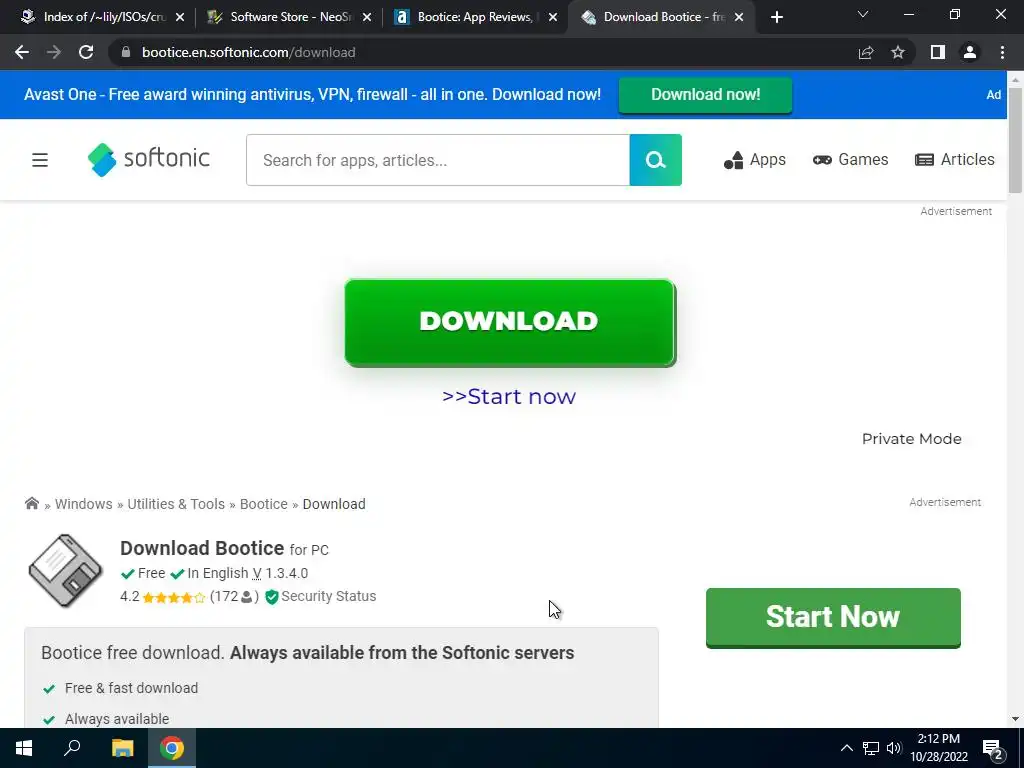Bookmark this page with the star icon

tap(898, 52)
